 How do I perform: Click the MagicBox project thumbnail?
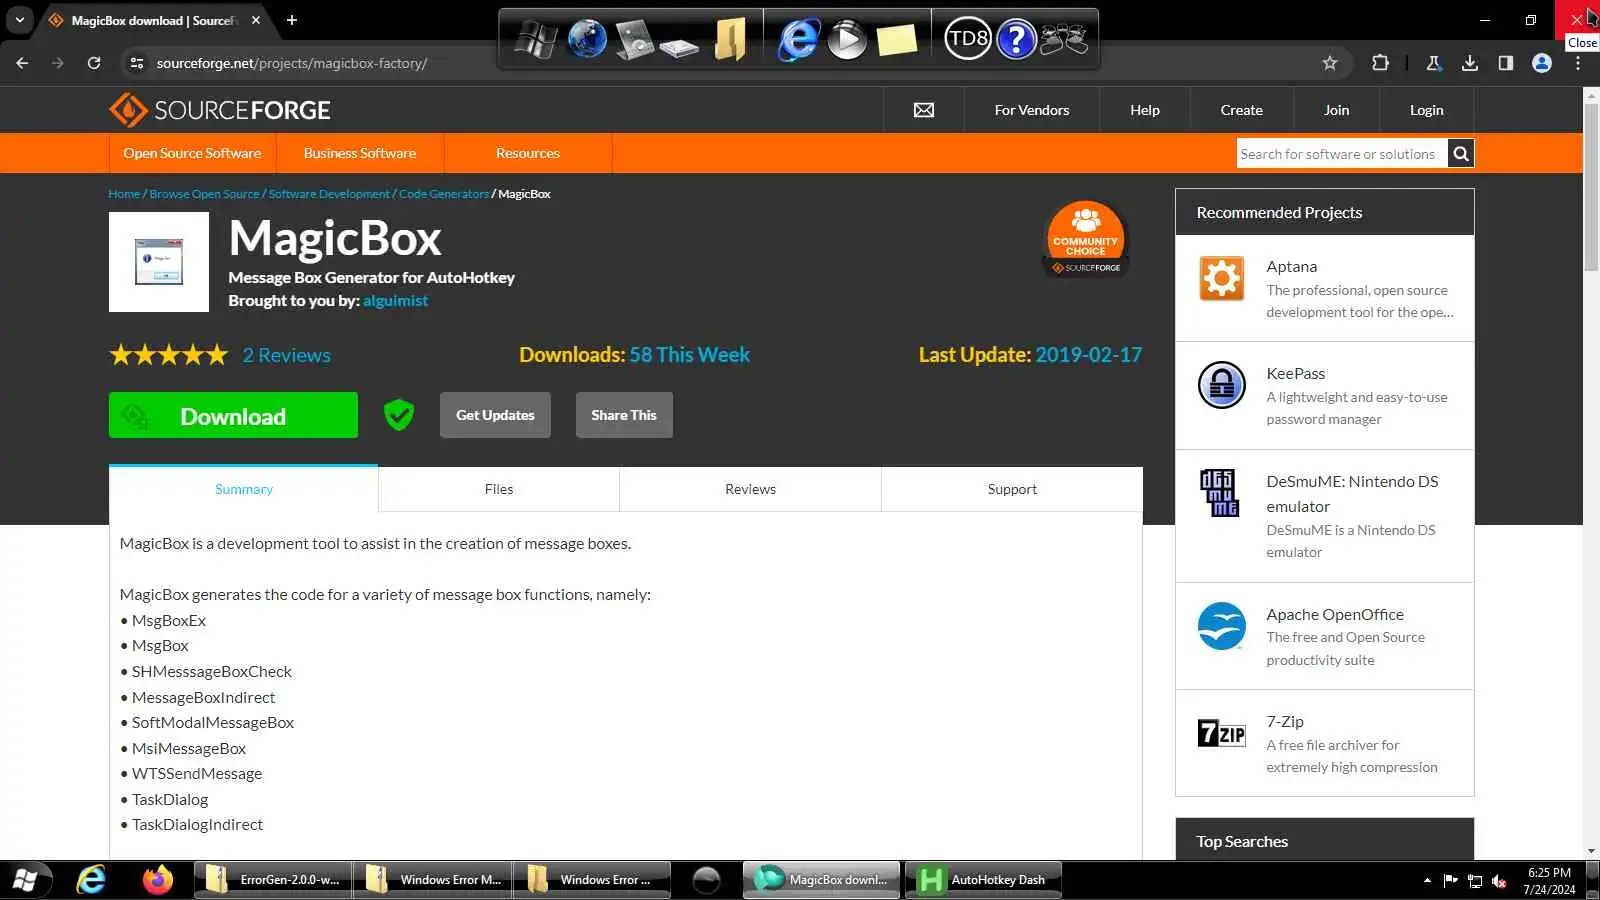[x=159, y=262]
